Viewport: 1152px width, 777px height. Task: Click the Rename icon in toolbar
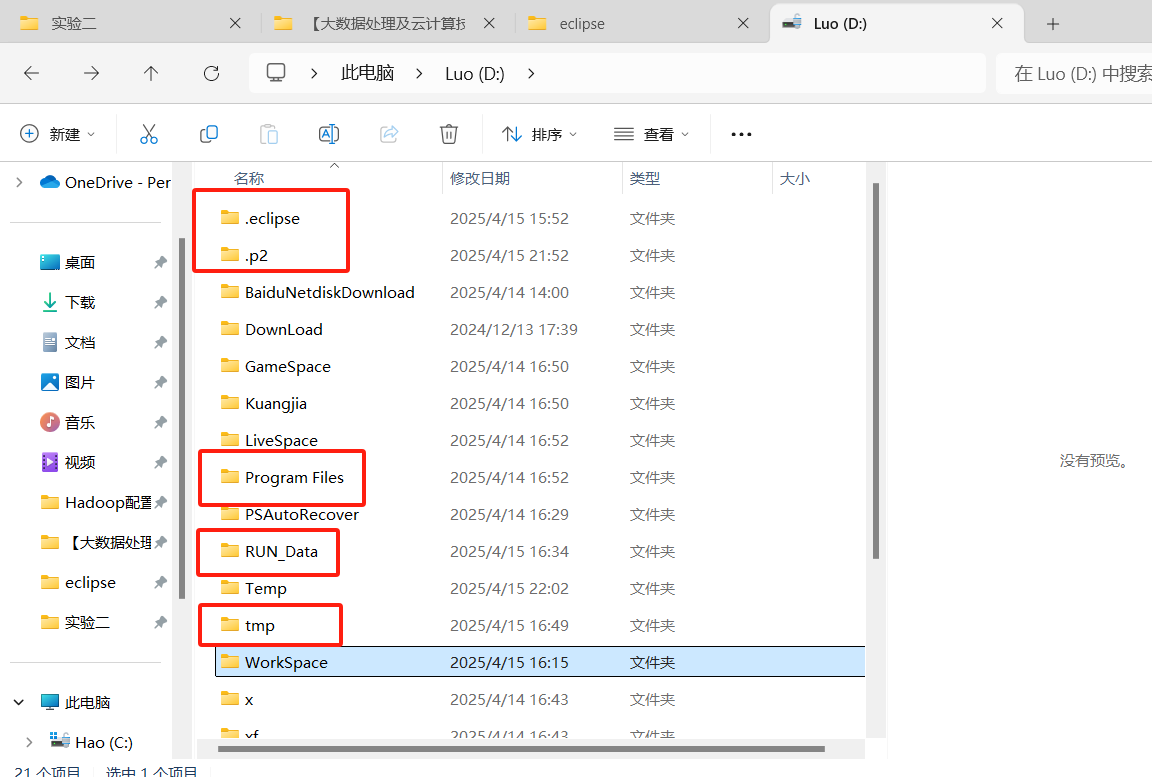tap(328, 134)
